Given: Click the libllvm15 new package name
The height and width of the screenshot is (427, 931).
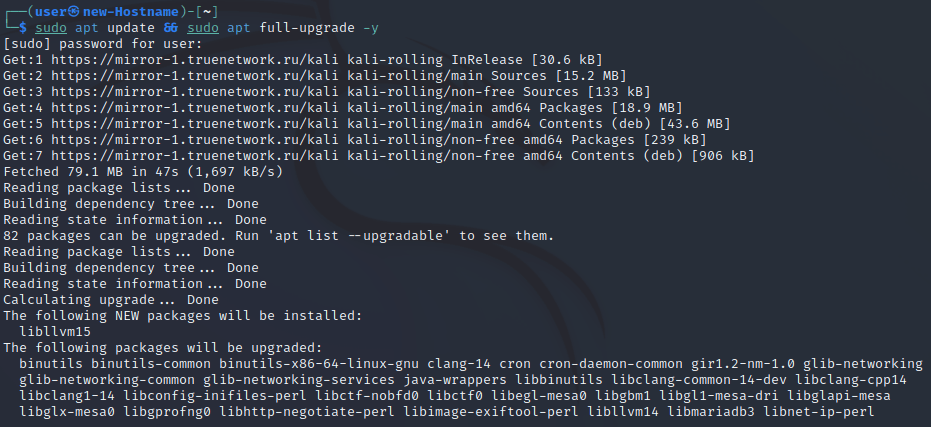Looking at the screenshot, I should pos(55,332).
